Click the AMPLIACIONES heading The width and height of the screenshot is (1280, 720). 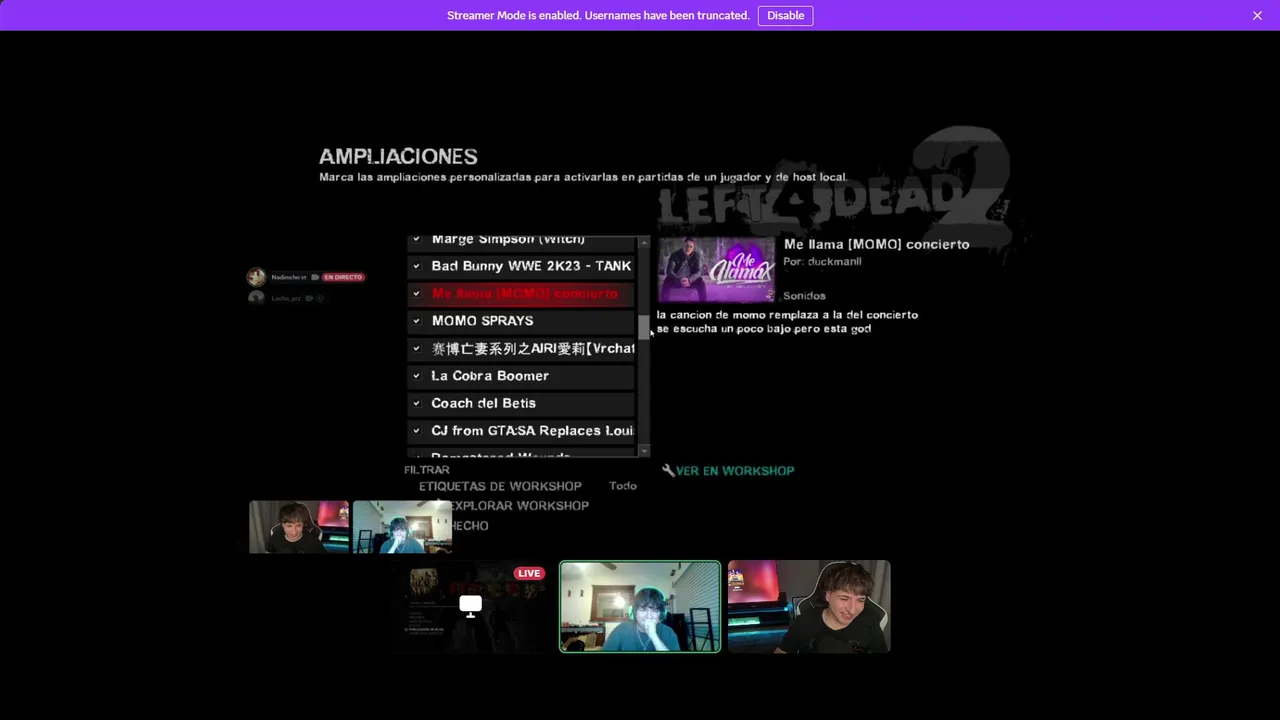[398, 156]
